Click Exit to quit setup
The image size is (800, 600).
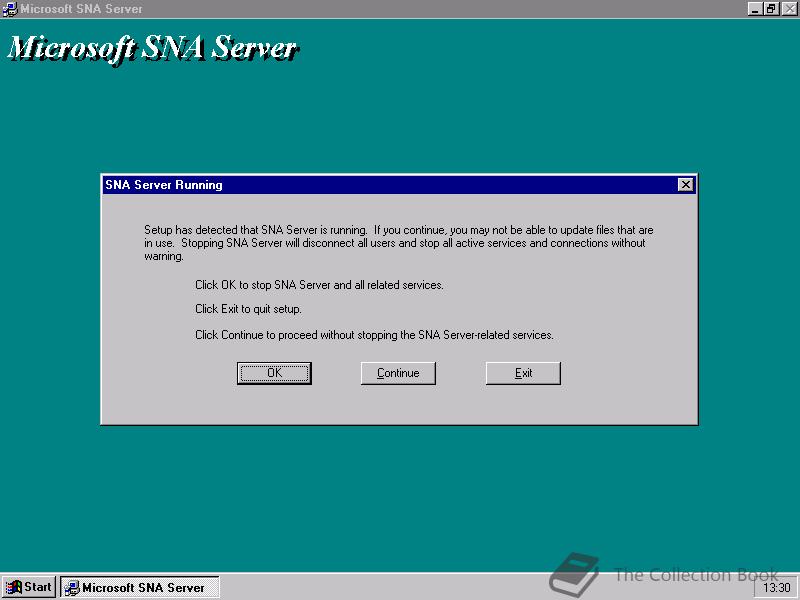point(523,373)
